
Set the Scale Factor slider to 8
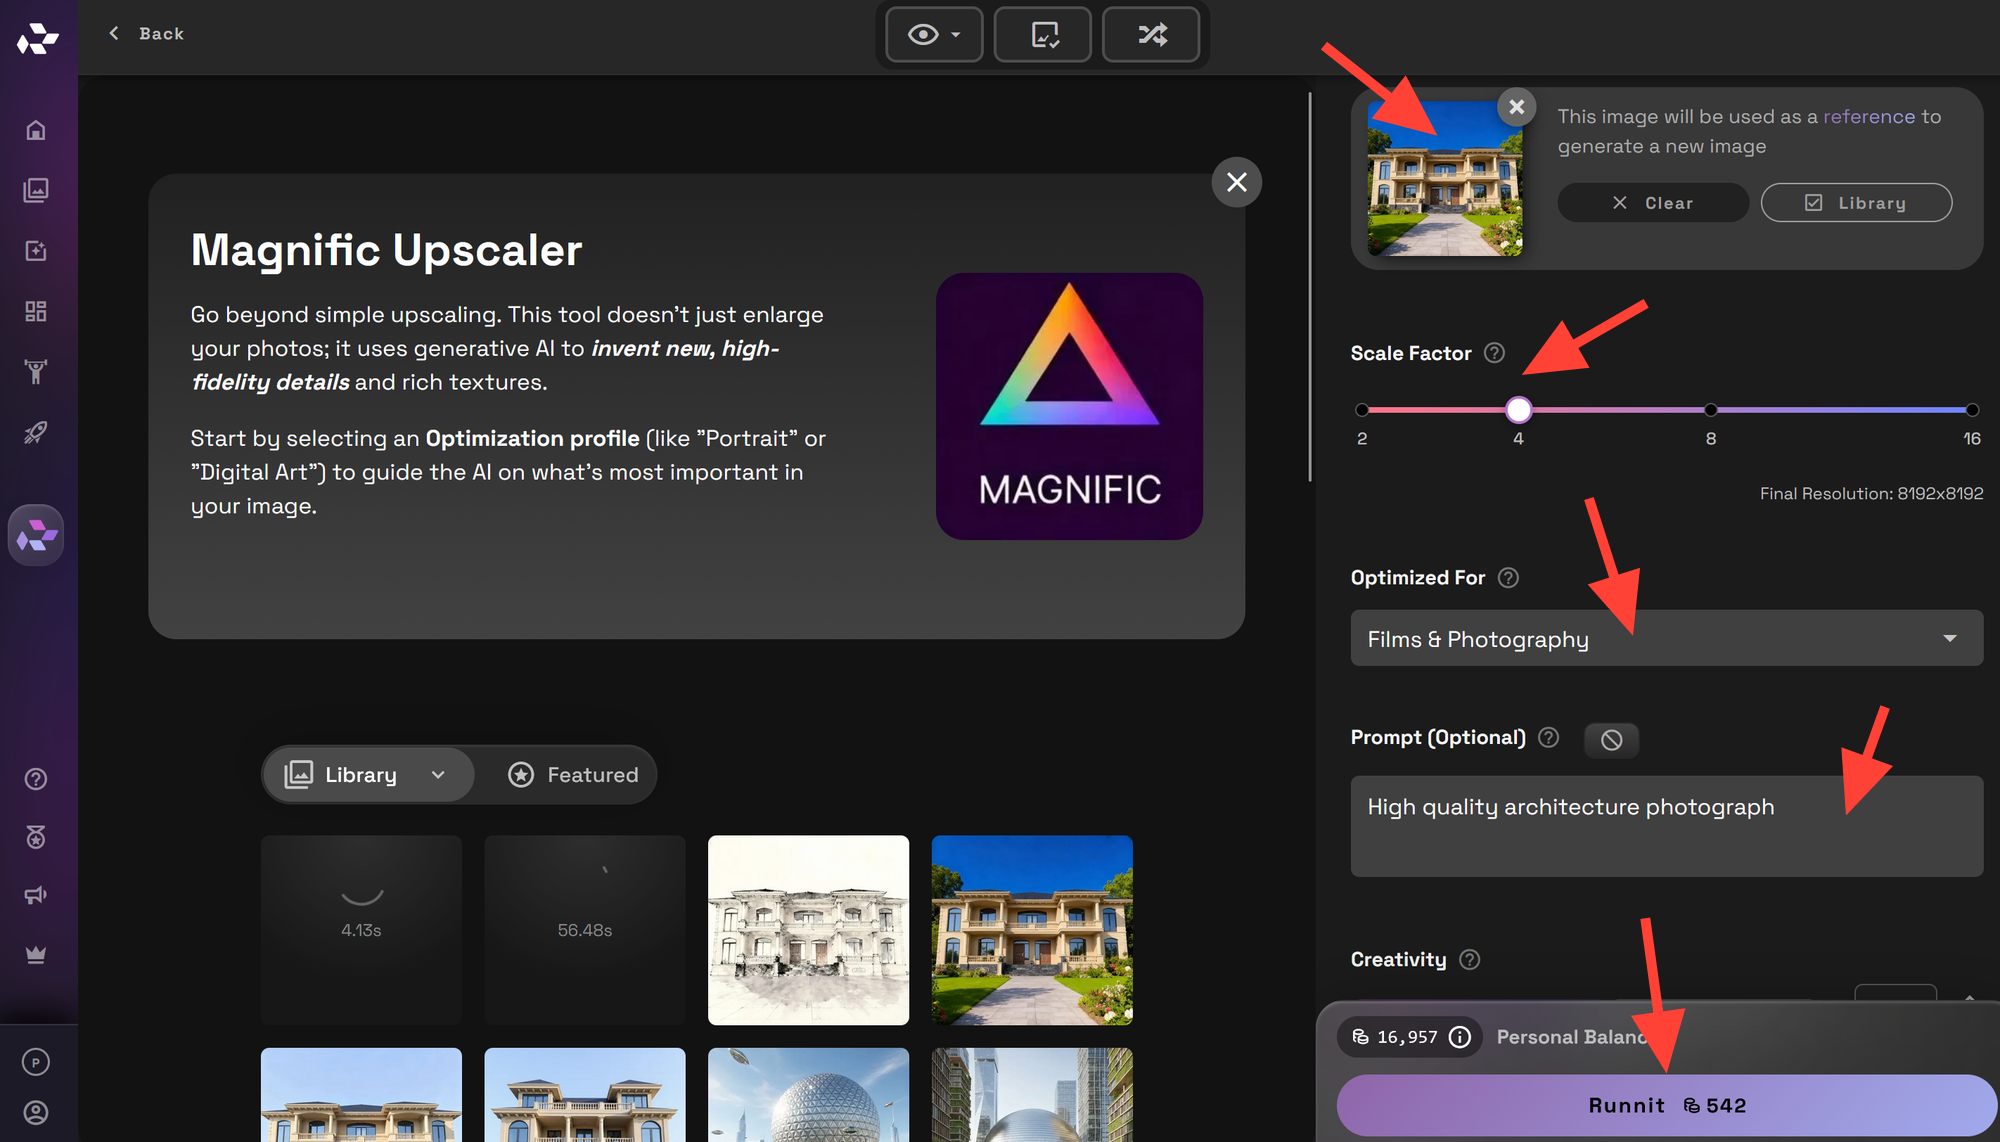pyautogui.click(x=1710, y=410)
